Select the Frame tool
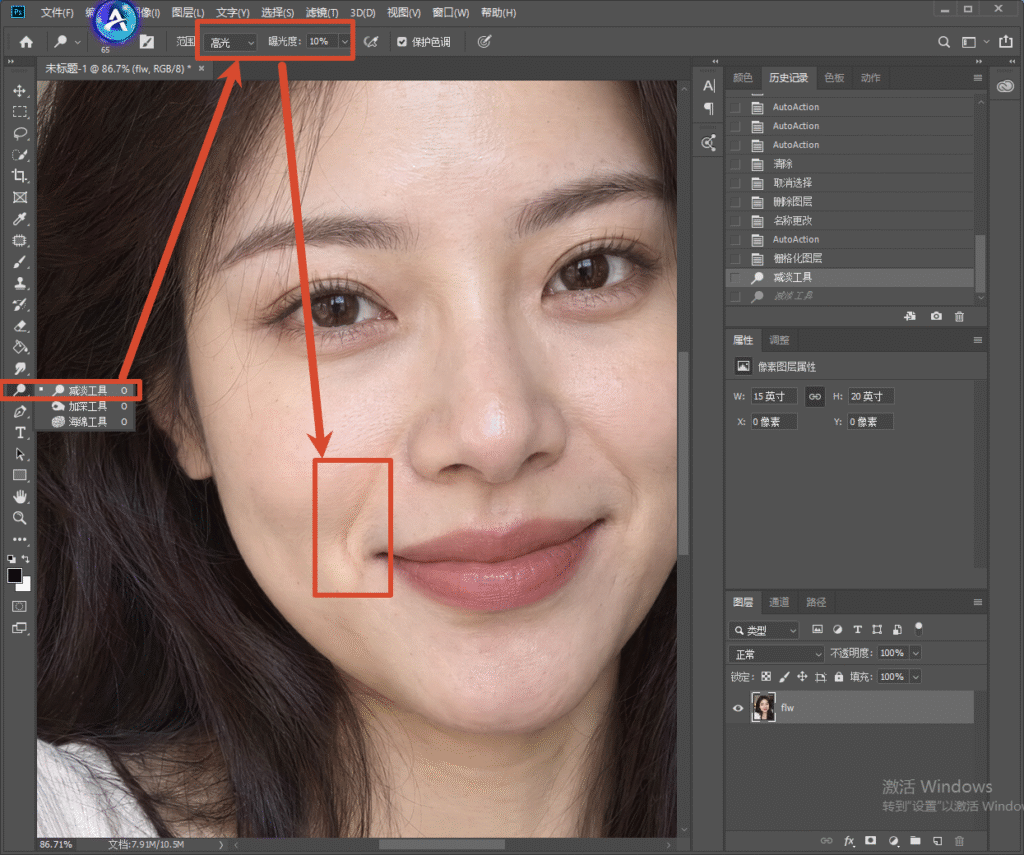The height and width of the screenshot is (855, 1024). (x=20, y=197)
